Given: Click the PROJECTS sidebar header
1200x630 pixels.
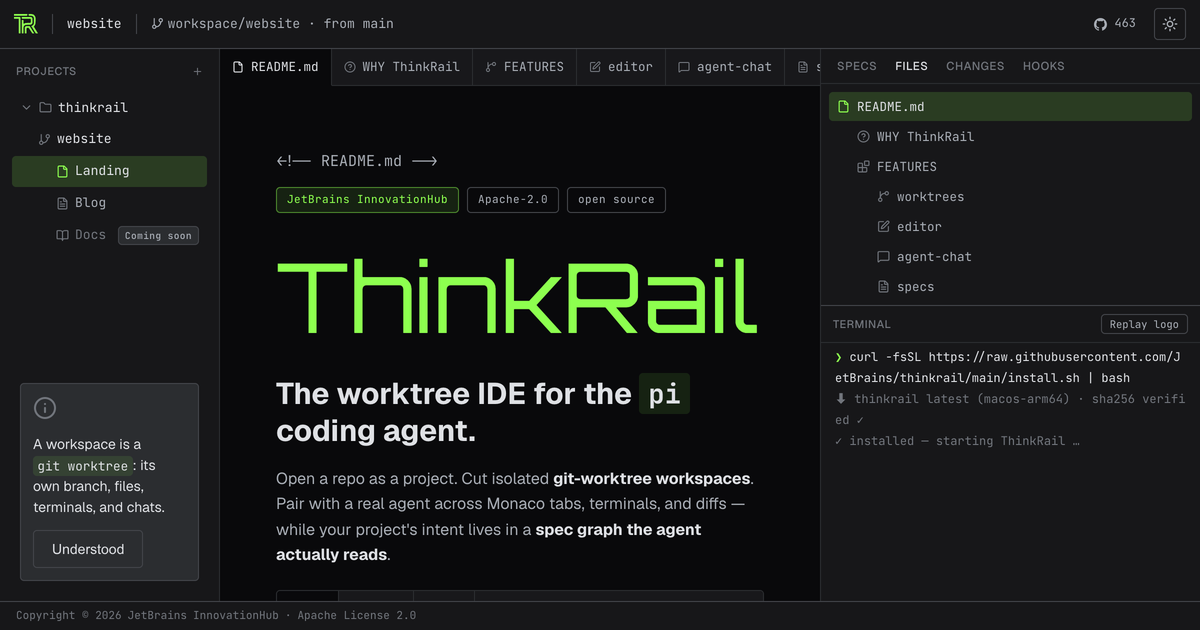Looking at the screenshot, I should tap(46, 71).
